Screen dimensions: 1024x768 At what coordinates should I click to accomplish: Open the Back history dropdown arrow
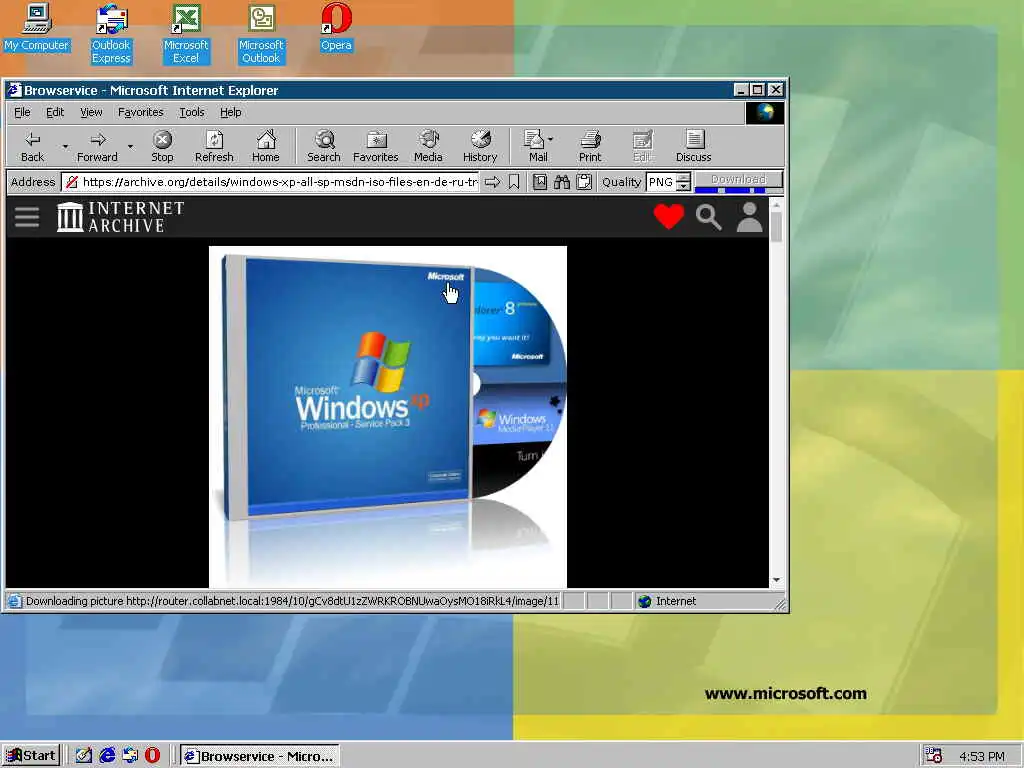[65, 146]
